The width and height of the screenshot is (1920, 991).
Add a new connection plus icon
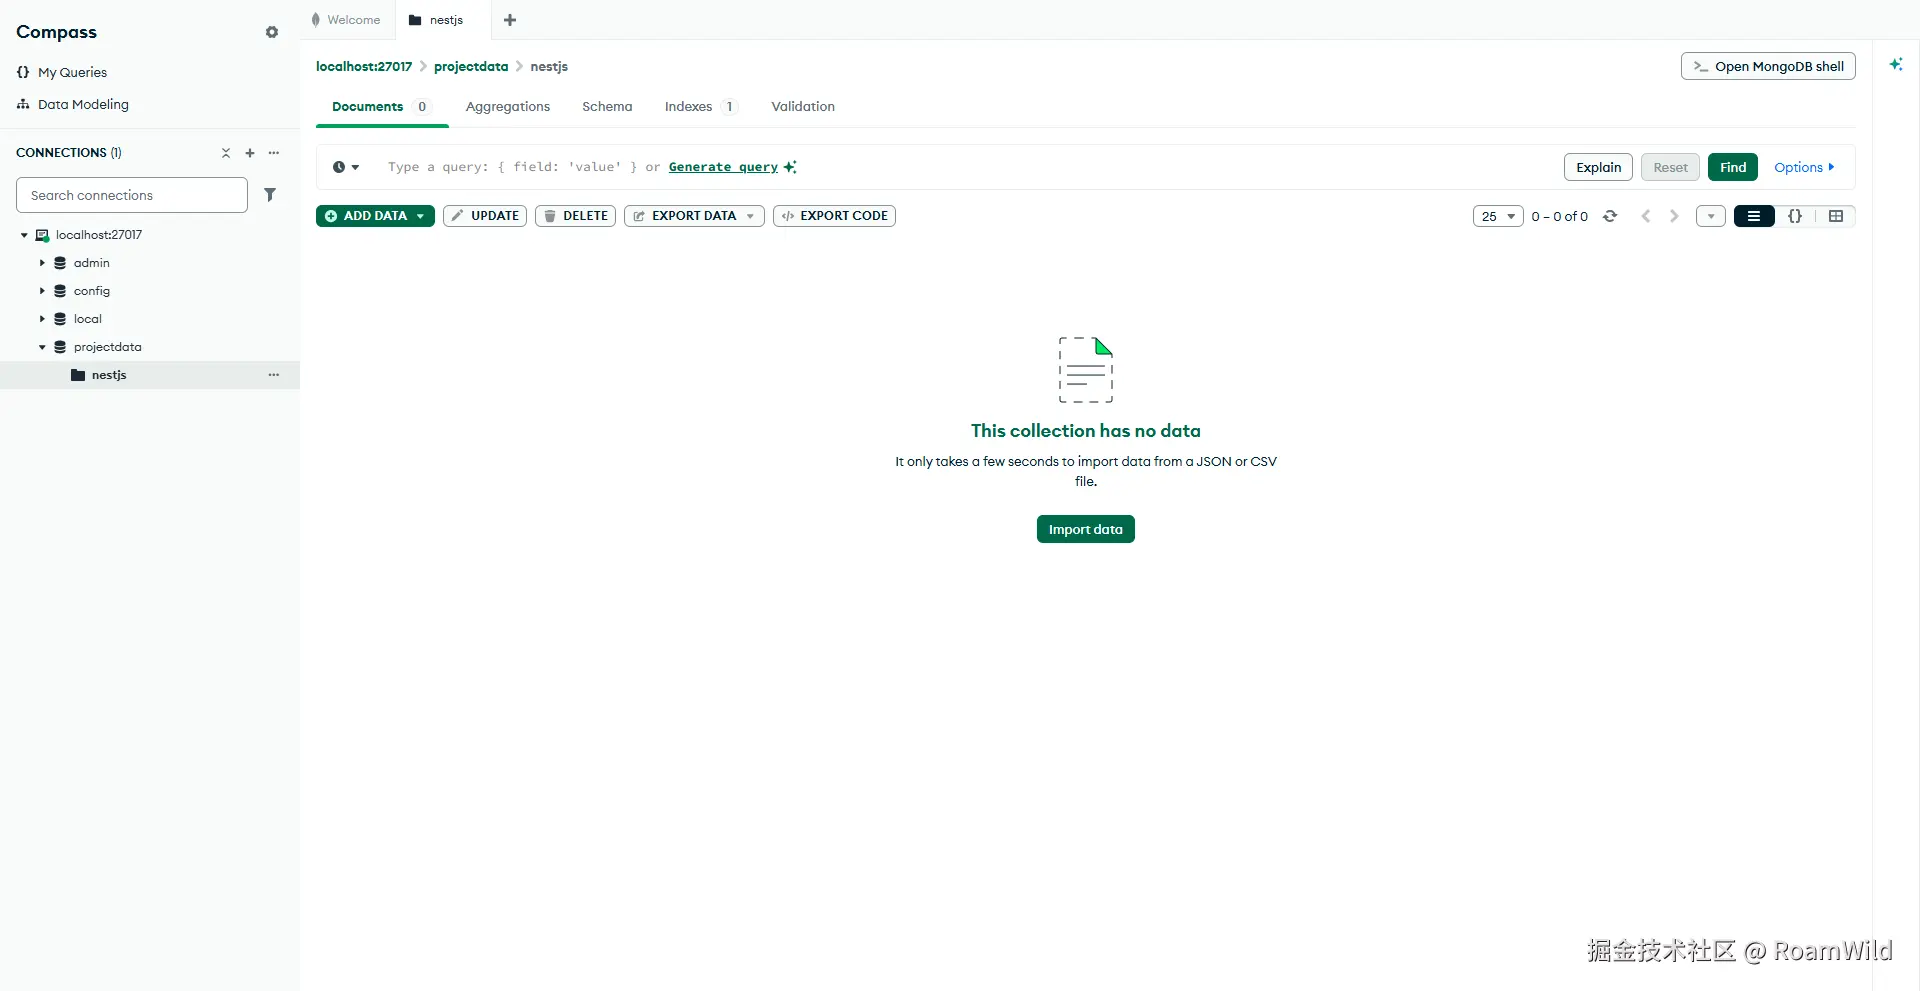250,153
